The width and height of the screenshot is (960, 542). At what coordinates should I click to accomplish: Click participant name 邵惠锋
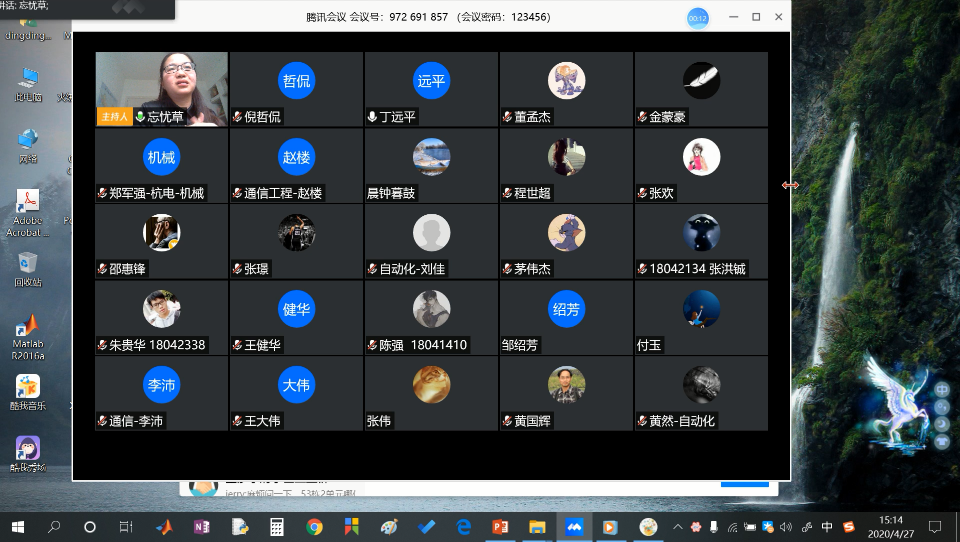tap(127, 269)
